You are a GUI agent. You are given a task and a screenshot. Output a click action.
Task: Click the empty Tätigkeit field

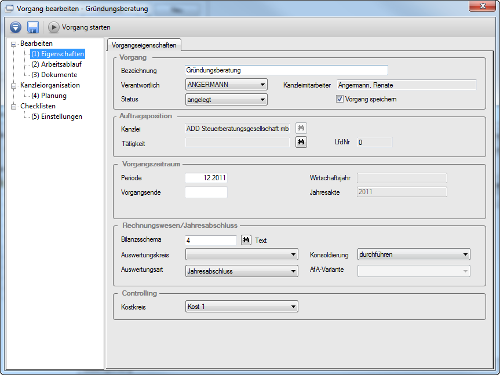tap(237, 143)
